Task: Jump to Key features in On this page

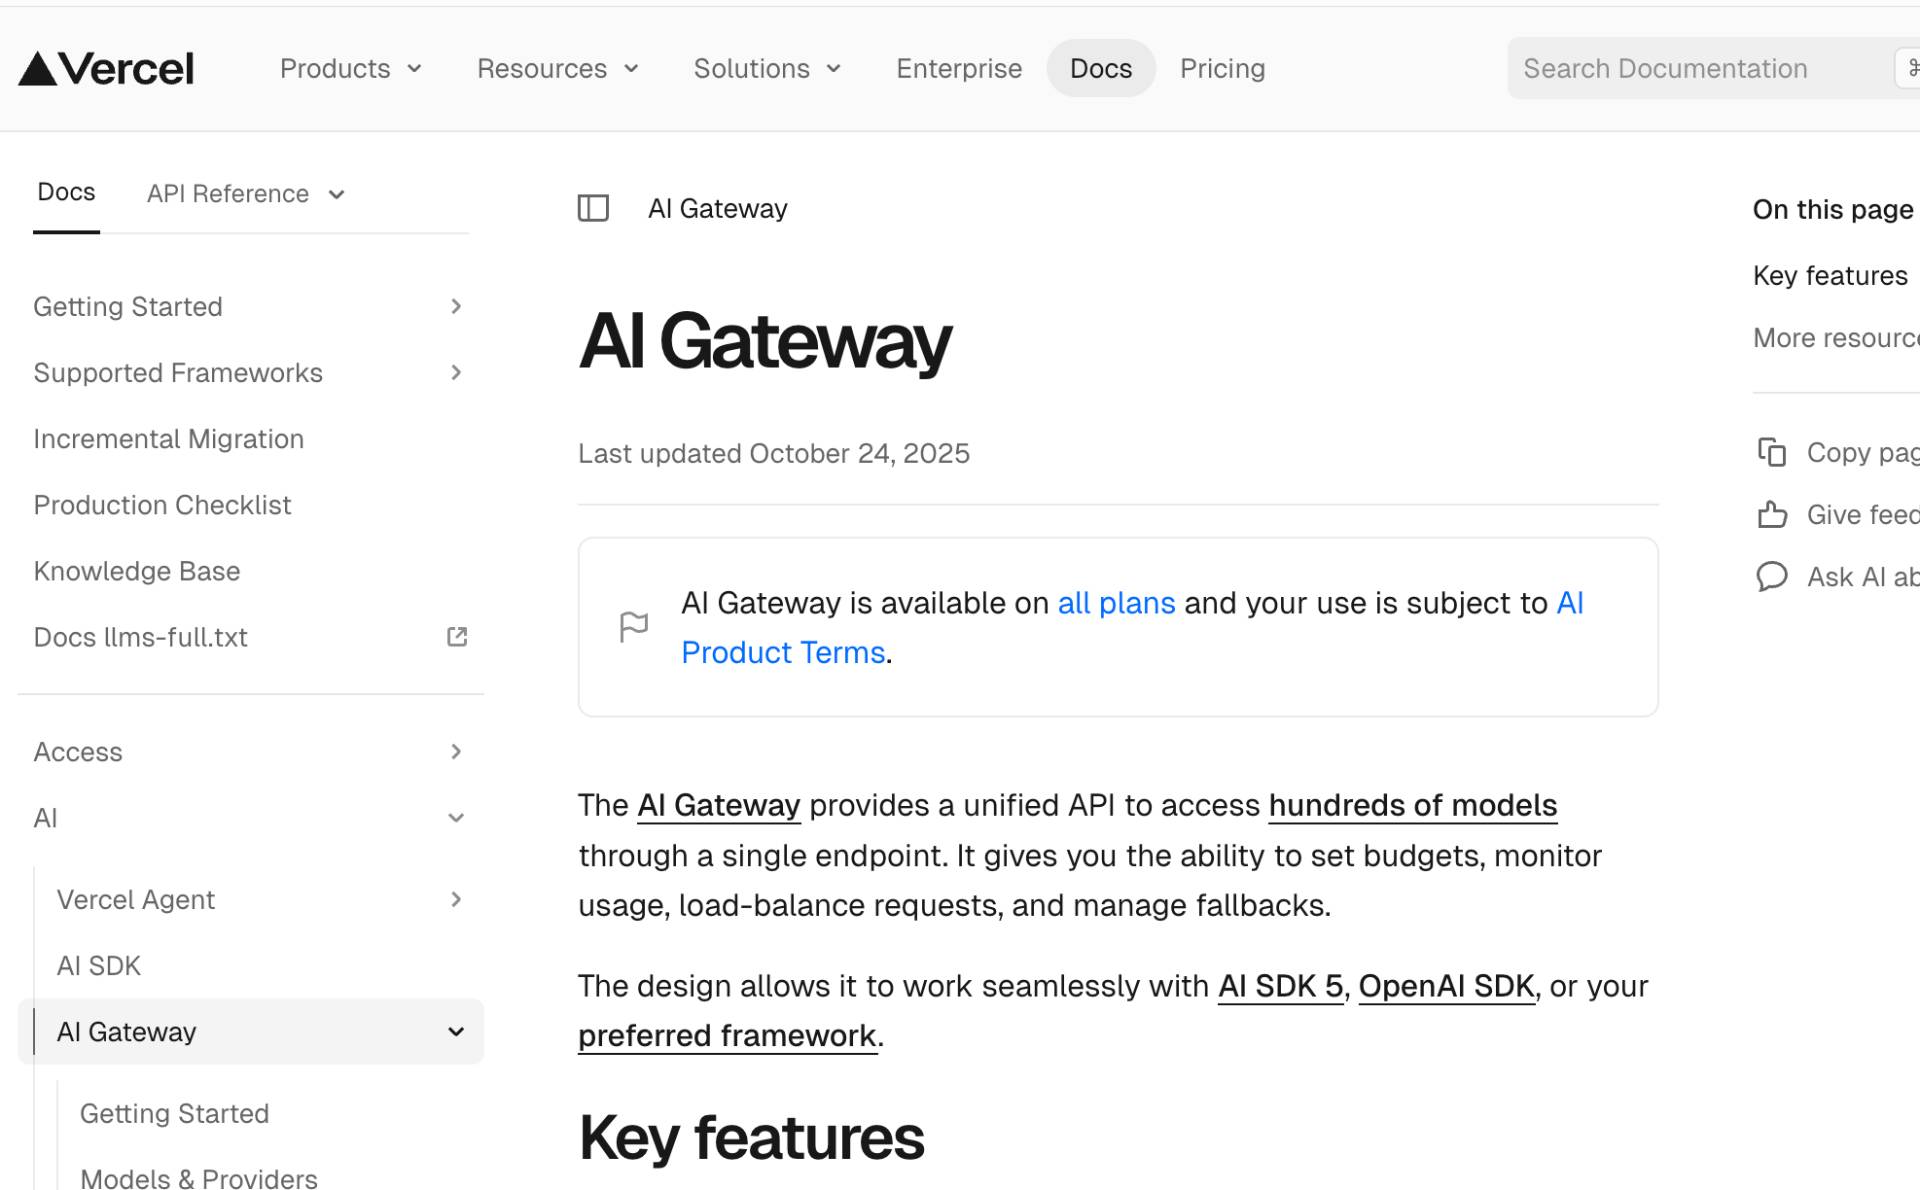Action: pyautogui.click(x=1829, y=275)
